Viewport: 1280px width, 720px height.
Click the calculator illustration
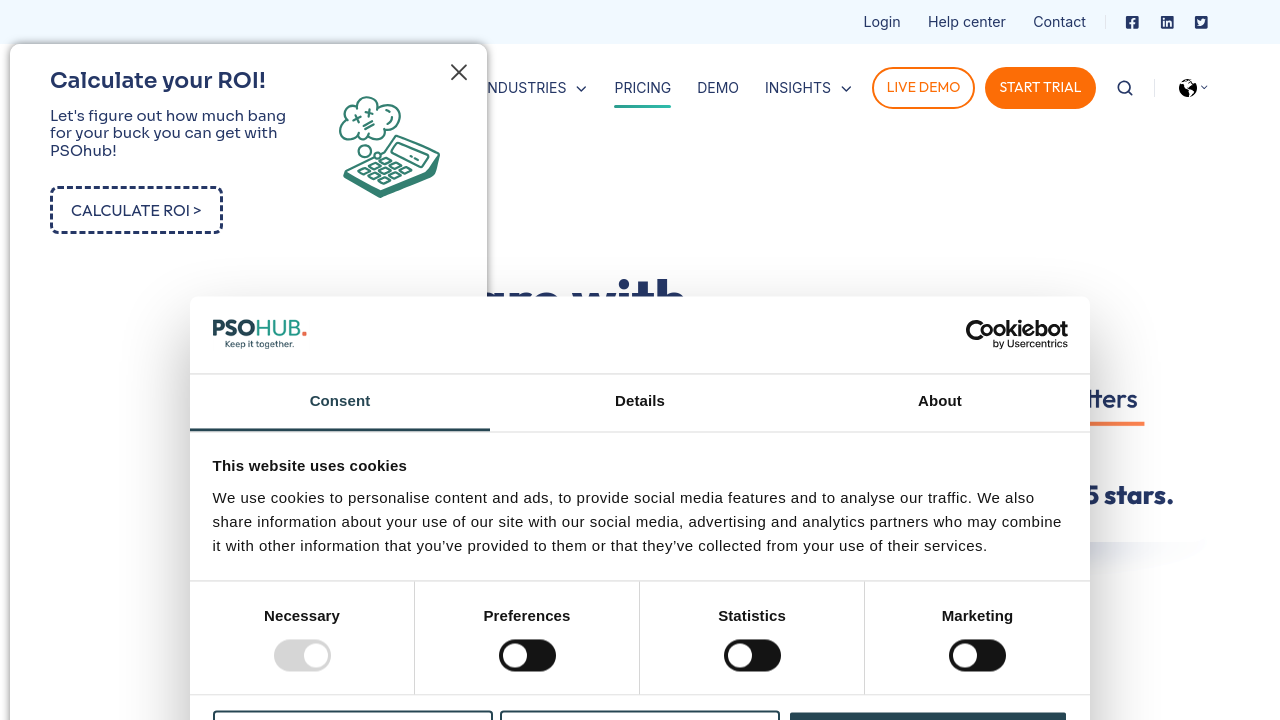(389, 147)
